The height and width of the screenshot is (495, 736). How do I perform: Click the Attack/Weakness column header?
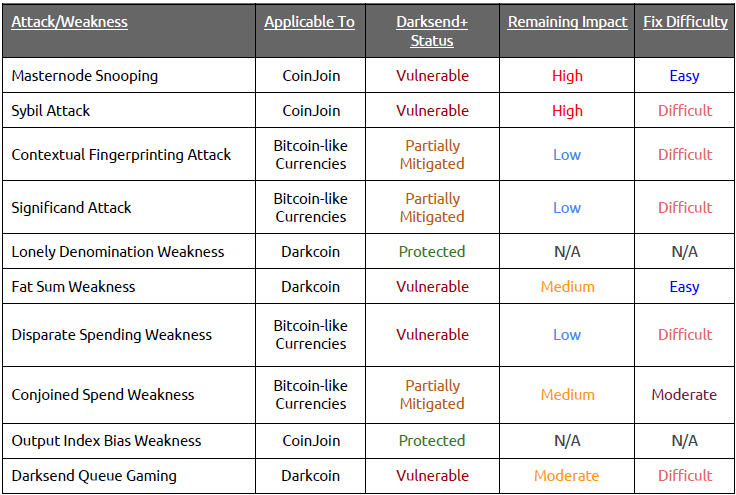point(69,22)
